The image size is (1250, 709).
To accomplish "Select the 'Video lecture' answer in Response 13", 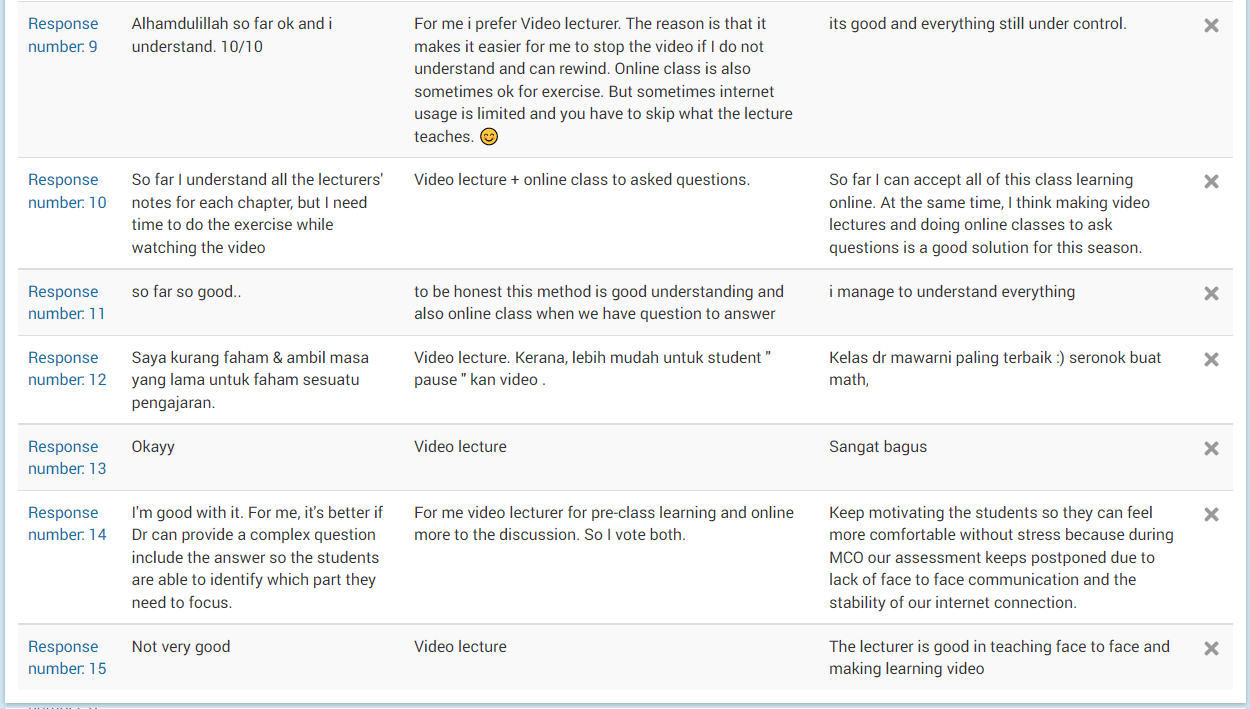I will [460, 446].
